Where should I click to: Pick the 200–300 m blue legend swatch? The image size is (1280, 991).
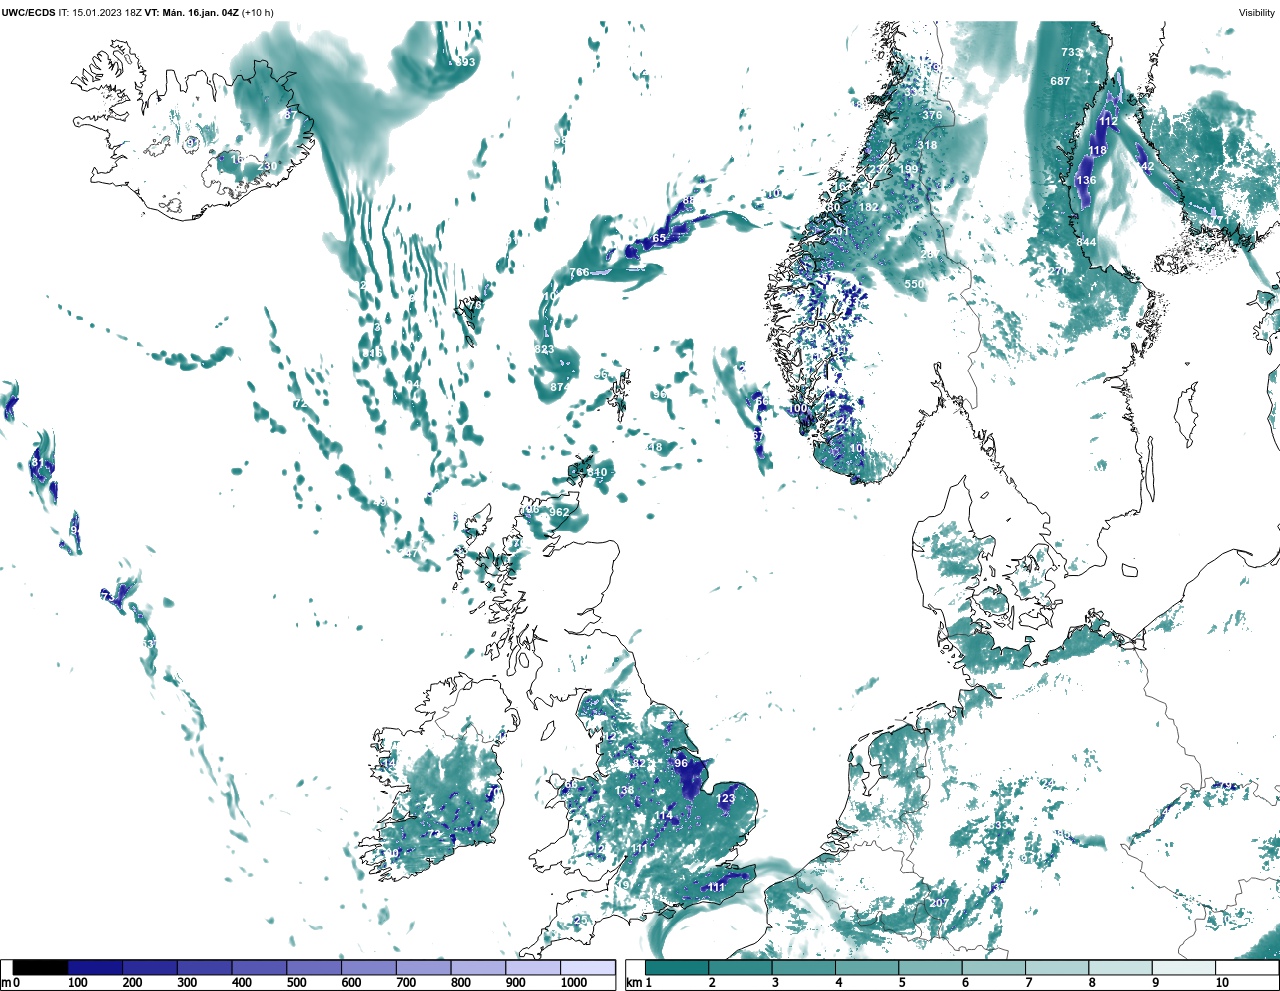[x=150, y=967]
